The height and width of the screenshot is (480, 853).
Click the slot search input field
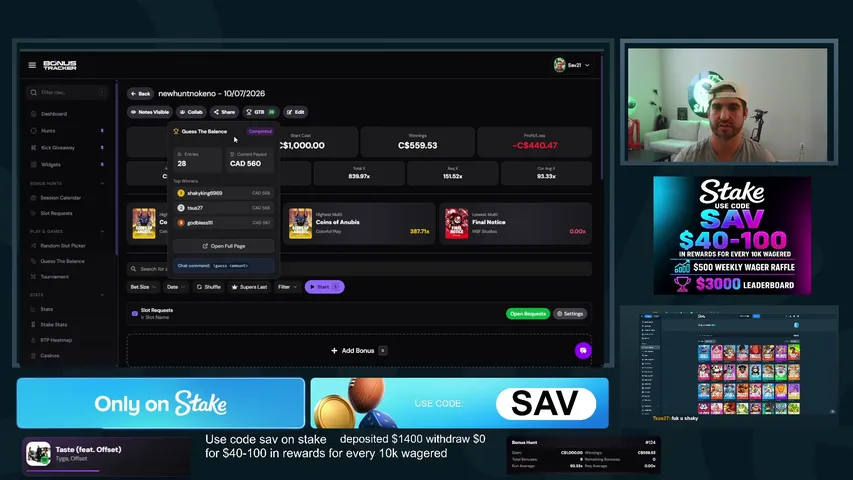[359, 269]
